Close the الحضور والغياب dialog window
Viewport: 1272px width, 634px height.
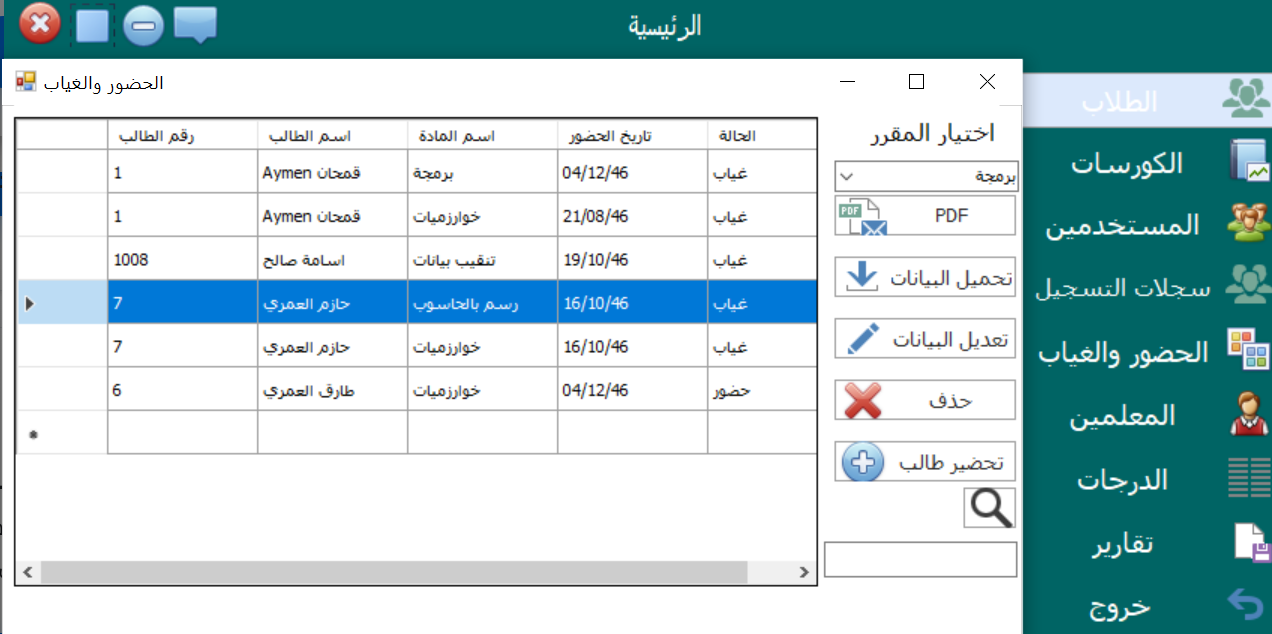[987, 82]
